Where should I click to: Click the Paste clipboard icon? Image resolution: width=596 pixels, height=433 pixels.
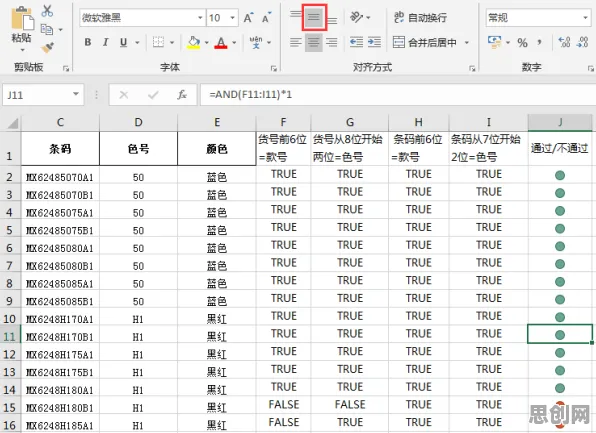pyautogui.click(x=22, y=18)
